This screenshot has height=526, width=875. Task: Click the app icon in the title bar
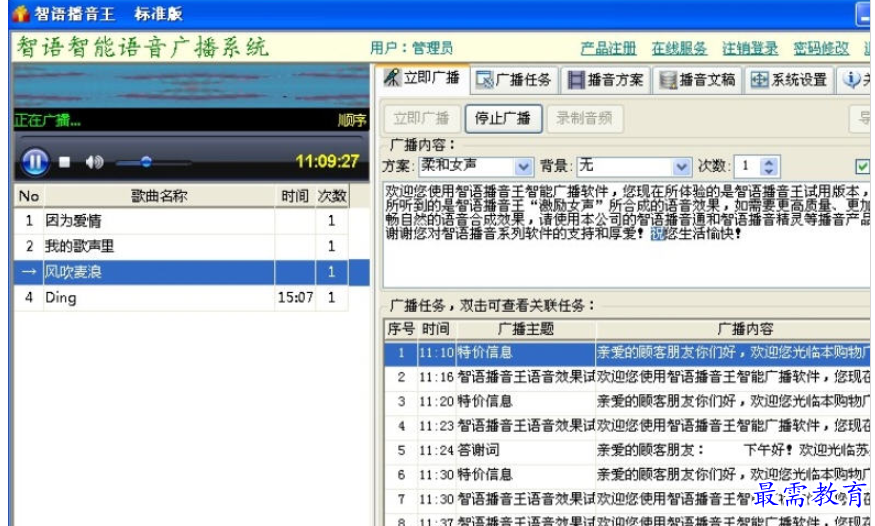(x=21, y=13)
